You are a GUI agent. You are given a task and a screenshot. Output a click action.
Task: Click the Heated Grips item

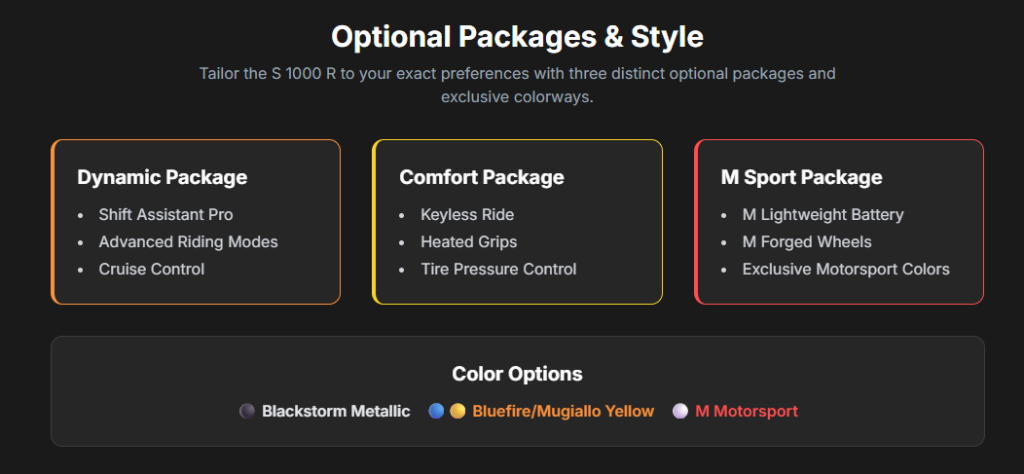469,242
